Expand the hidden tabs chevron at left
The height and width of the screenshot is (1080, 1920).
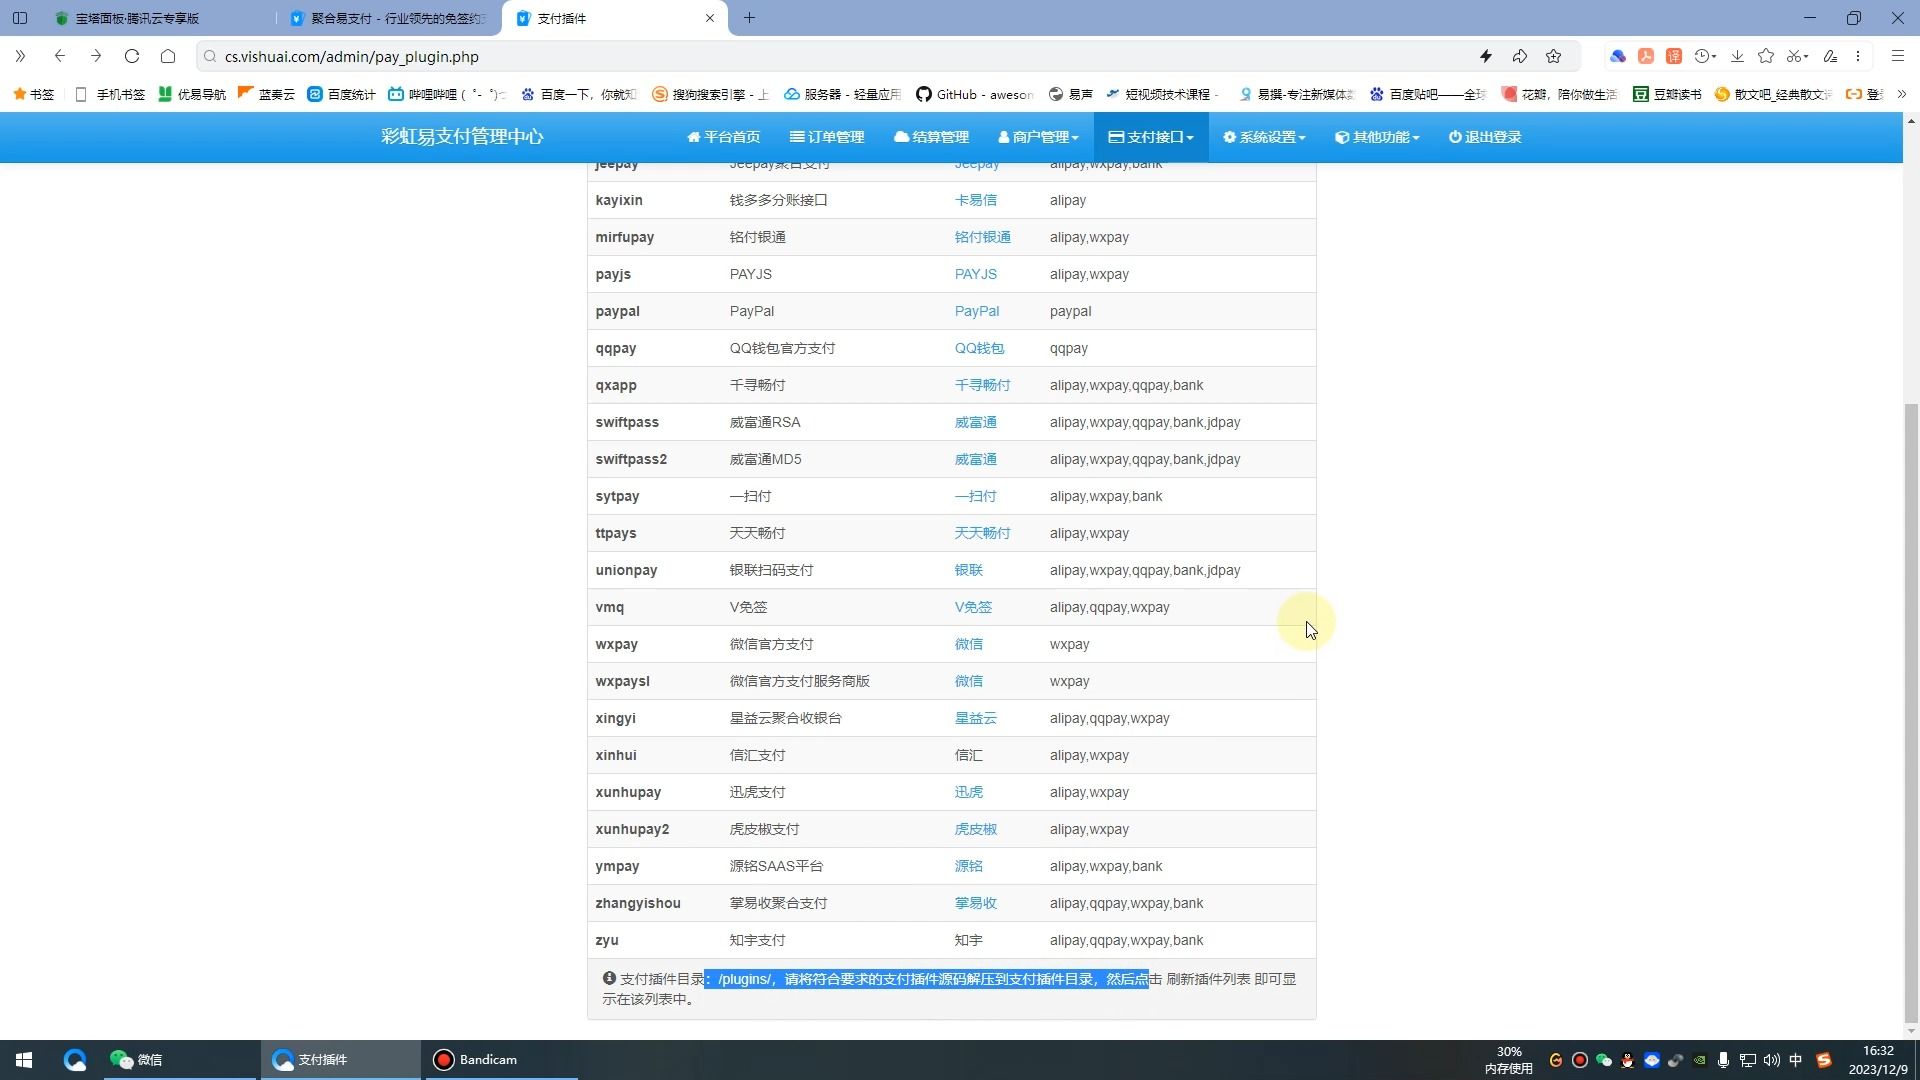tap(20, 56)
